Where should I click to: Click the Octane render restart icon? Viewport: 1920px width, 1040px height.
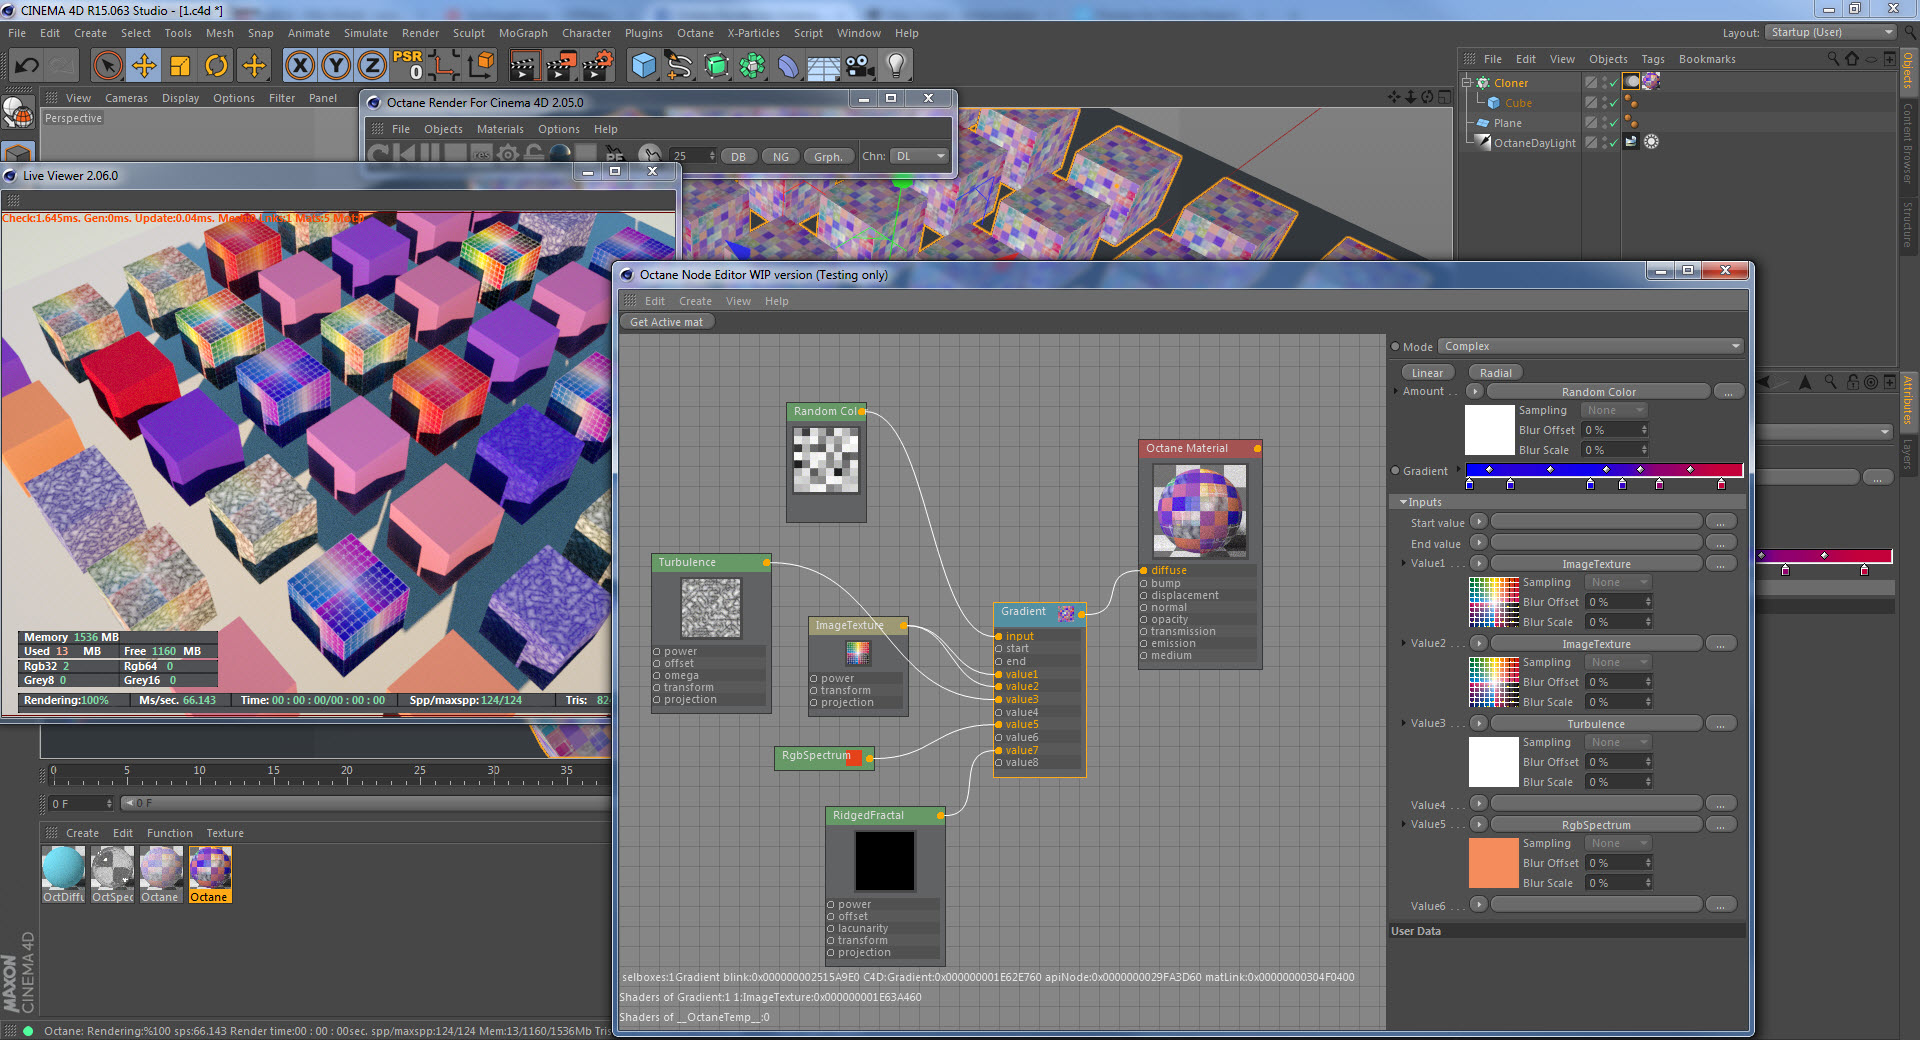tap(379, 155)
